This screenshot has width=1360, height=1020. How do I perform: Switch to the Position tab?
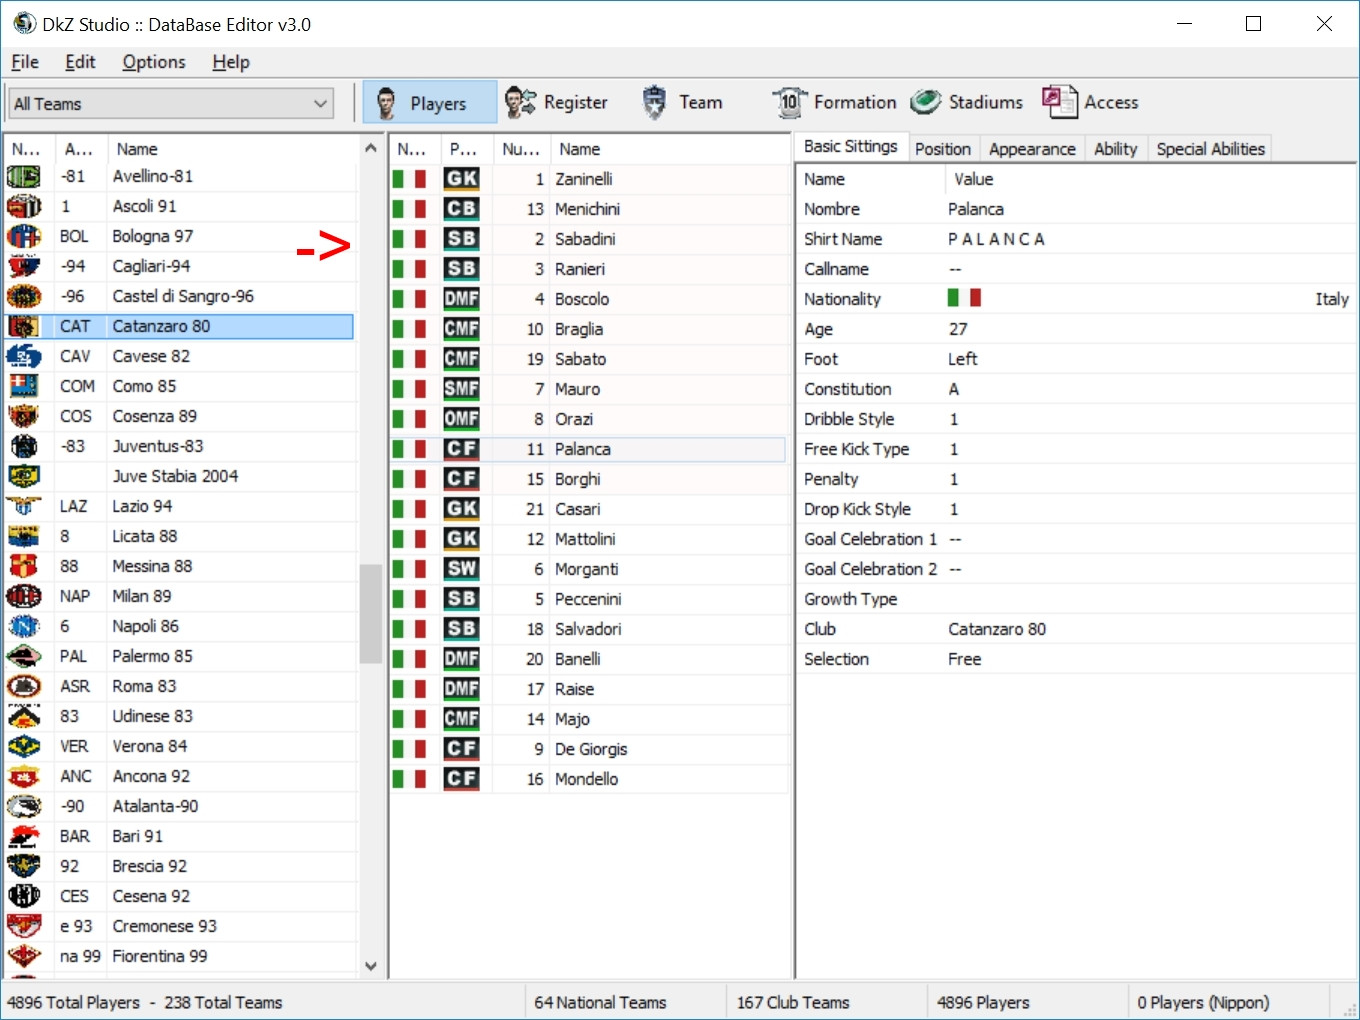(943, 149)
